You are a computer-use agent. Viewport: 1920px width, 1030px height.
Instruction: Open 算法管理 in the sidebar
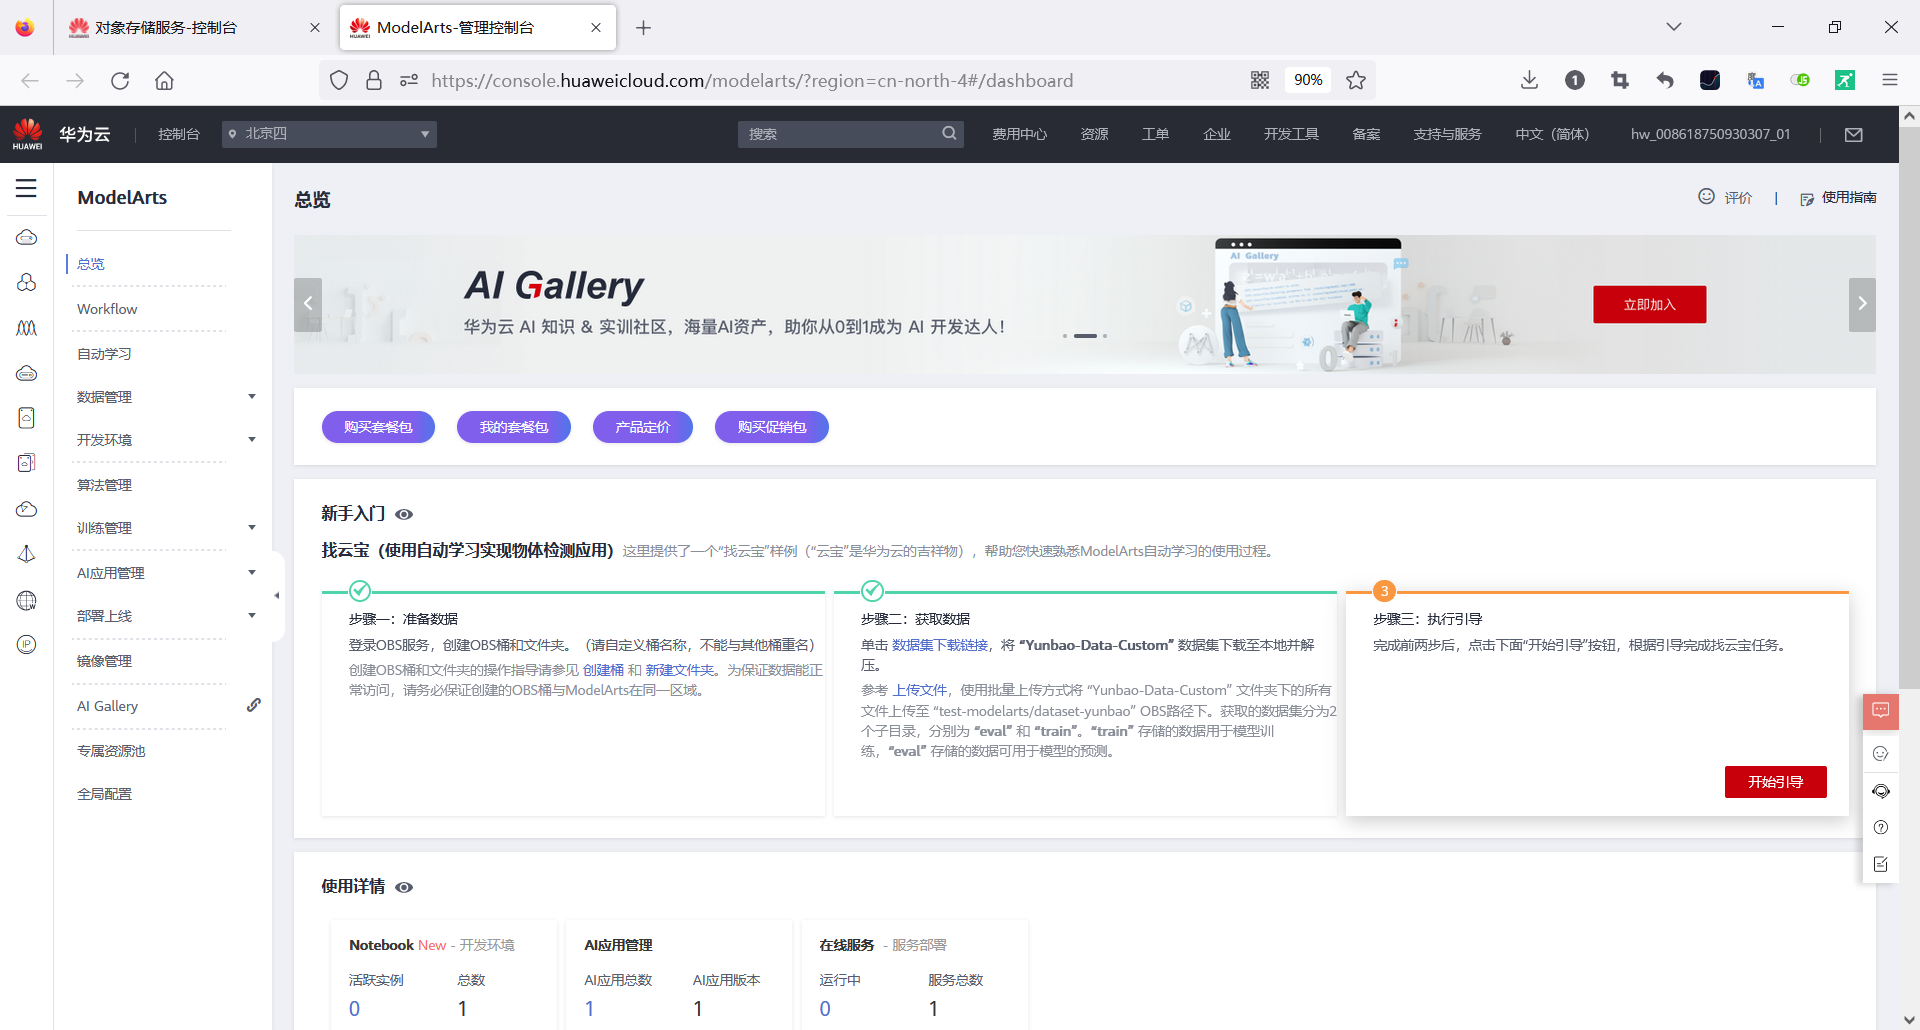(x=104, y=485)
